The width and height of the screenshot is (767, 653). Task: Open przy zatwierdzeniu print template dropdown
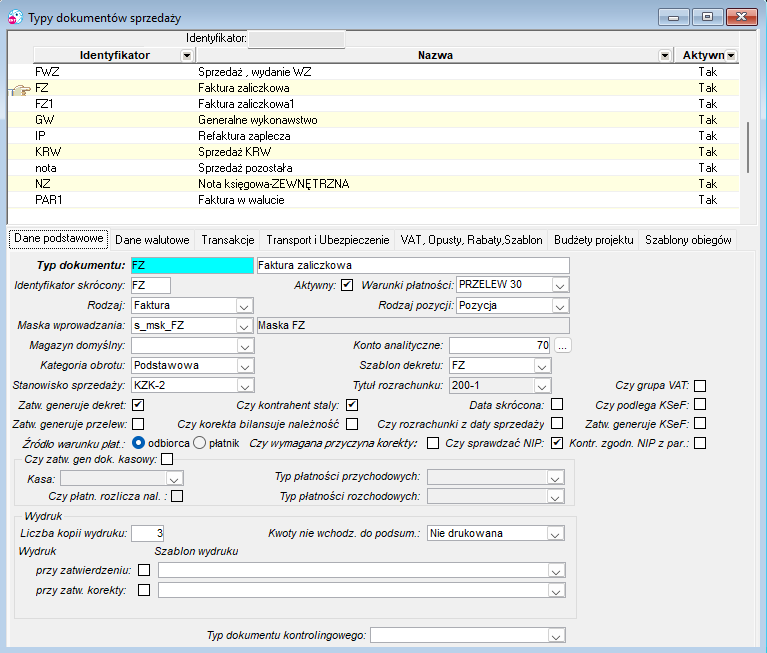556,571
